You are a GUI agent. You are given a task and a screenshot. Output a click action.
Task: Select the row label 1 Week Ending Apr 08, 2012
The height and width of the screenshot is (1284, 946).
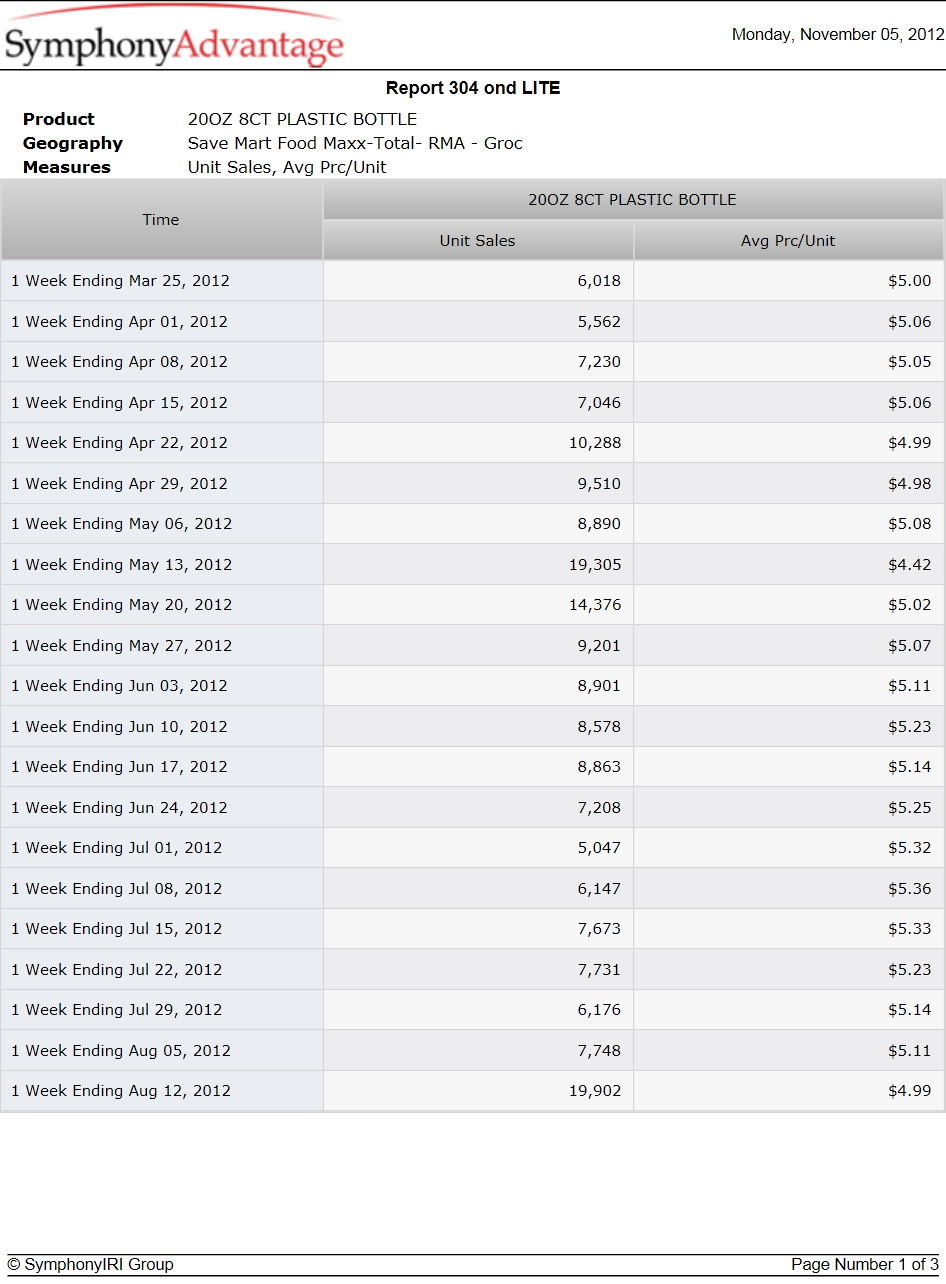pyautogui.click(x=119, y=362)
